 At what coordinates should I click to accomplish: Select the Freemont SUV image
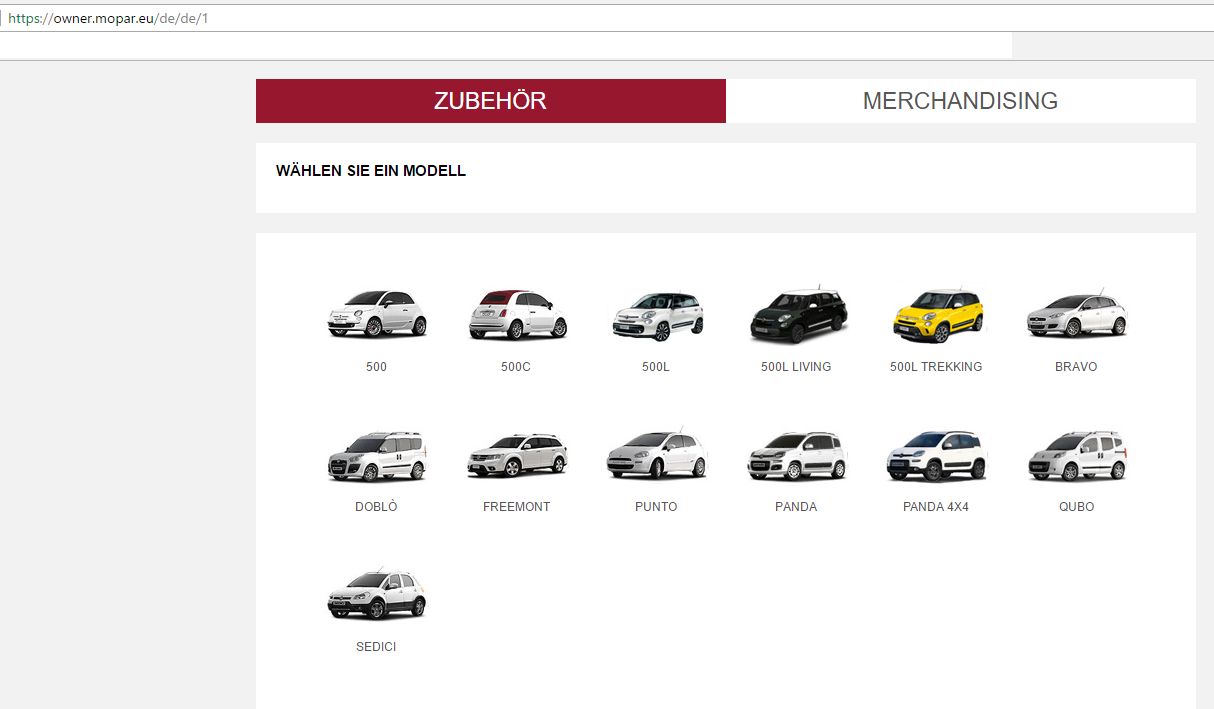517,456
